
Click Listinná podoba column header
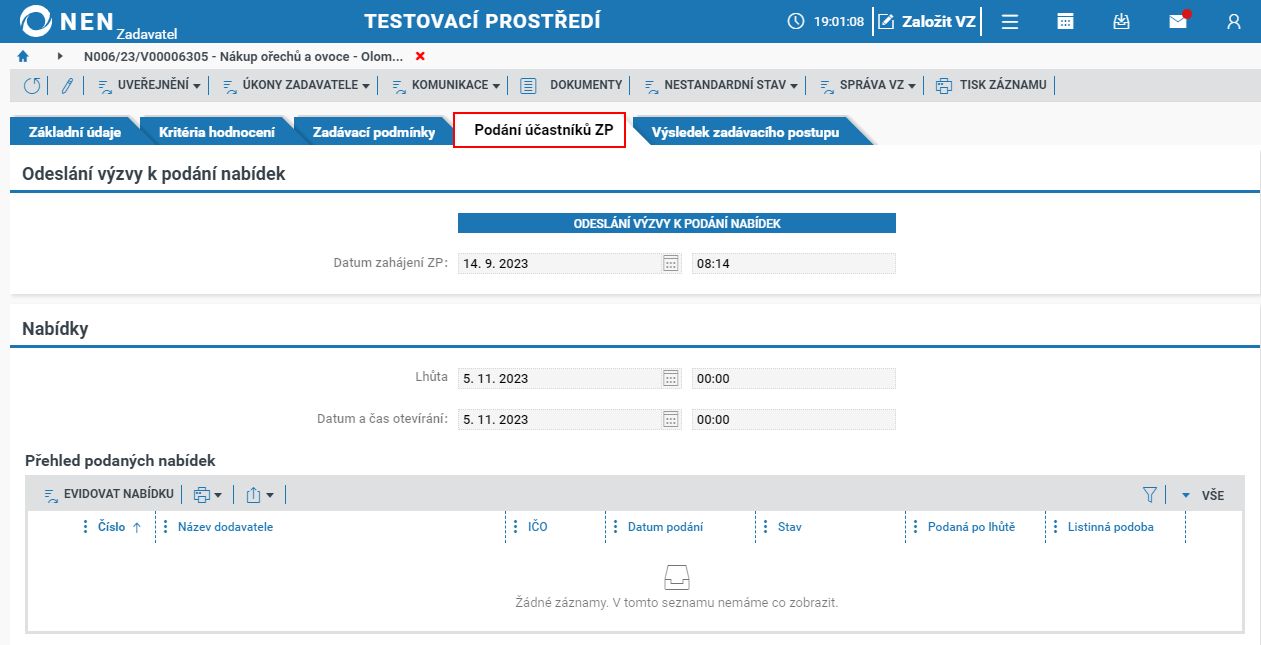click(1110, 527)
